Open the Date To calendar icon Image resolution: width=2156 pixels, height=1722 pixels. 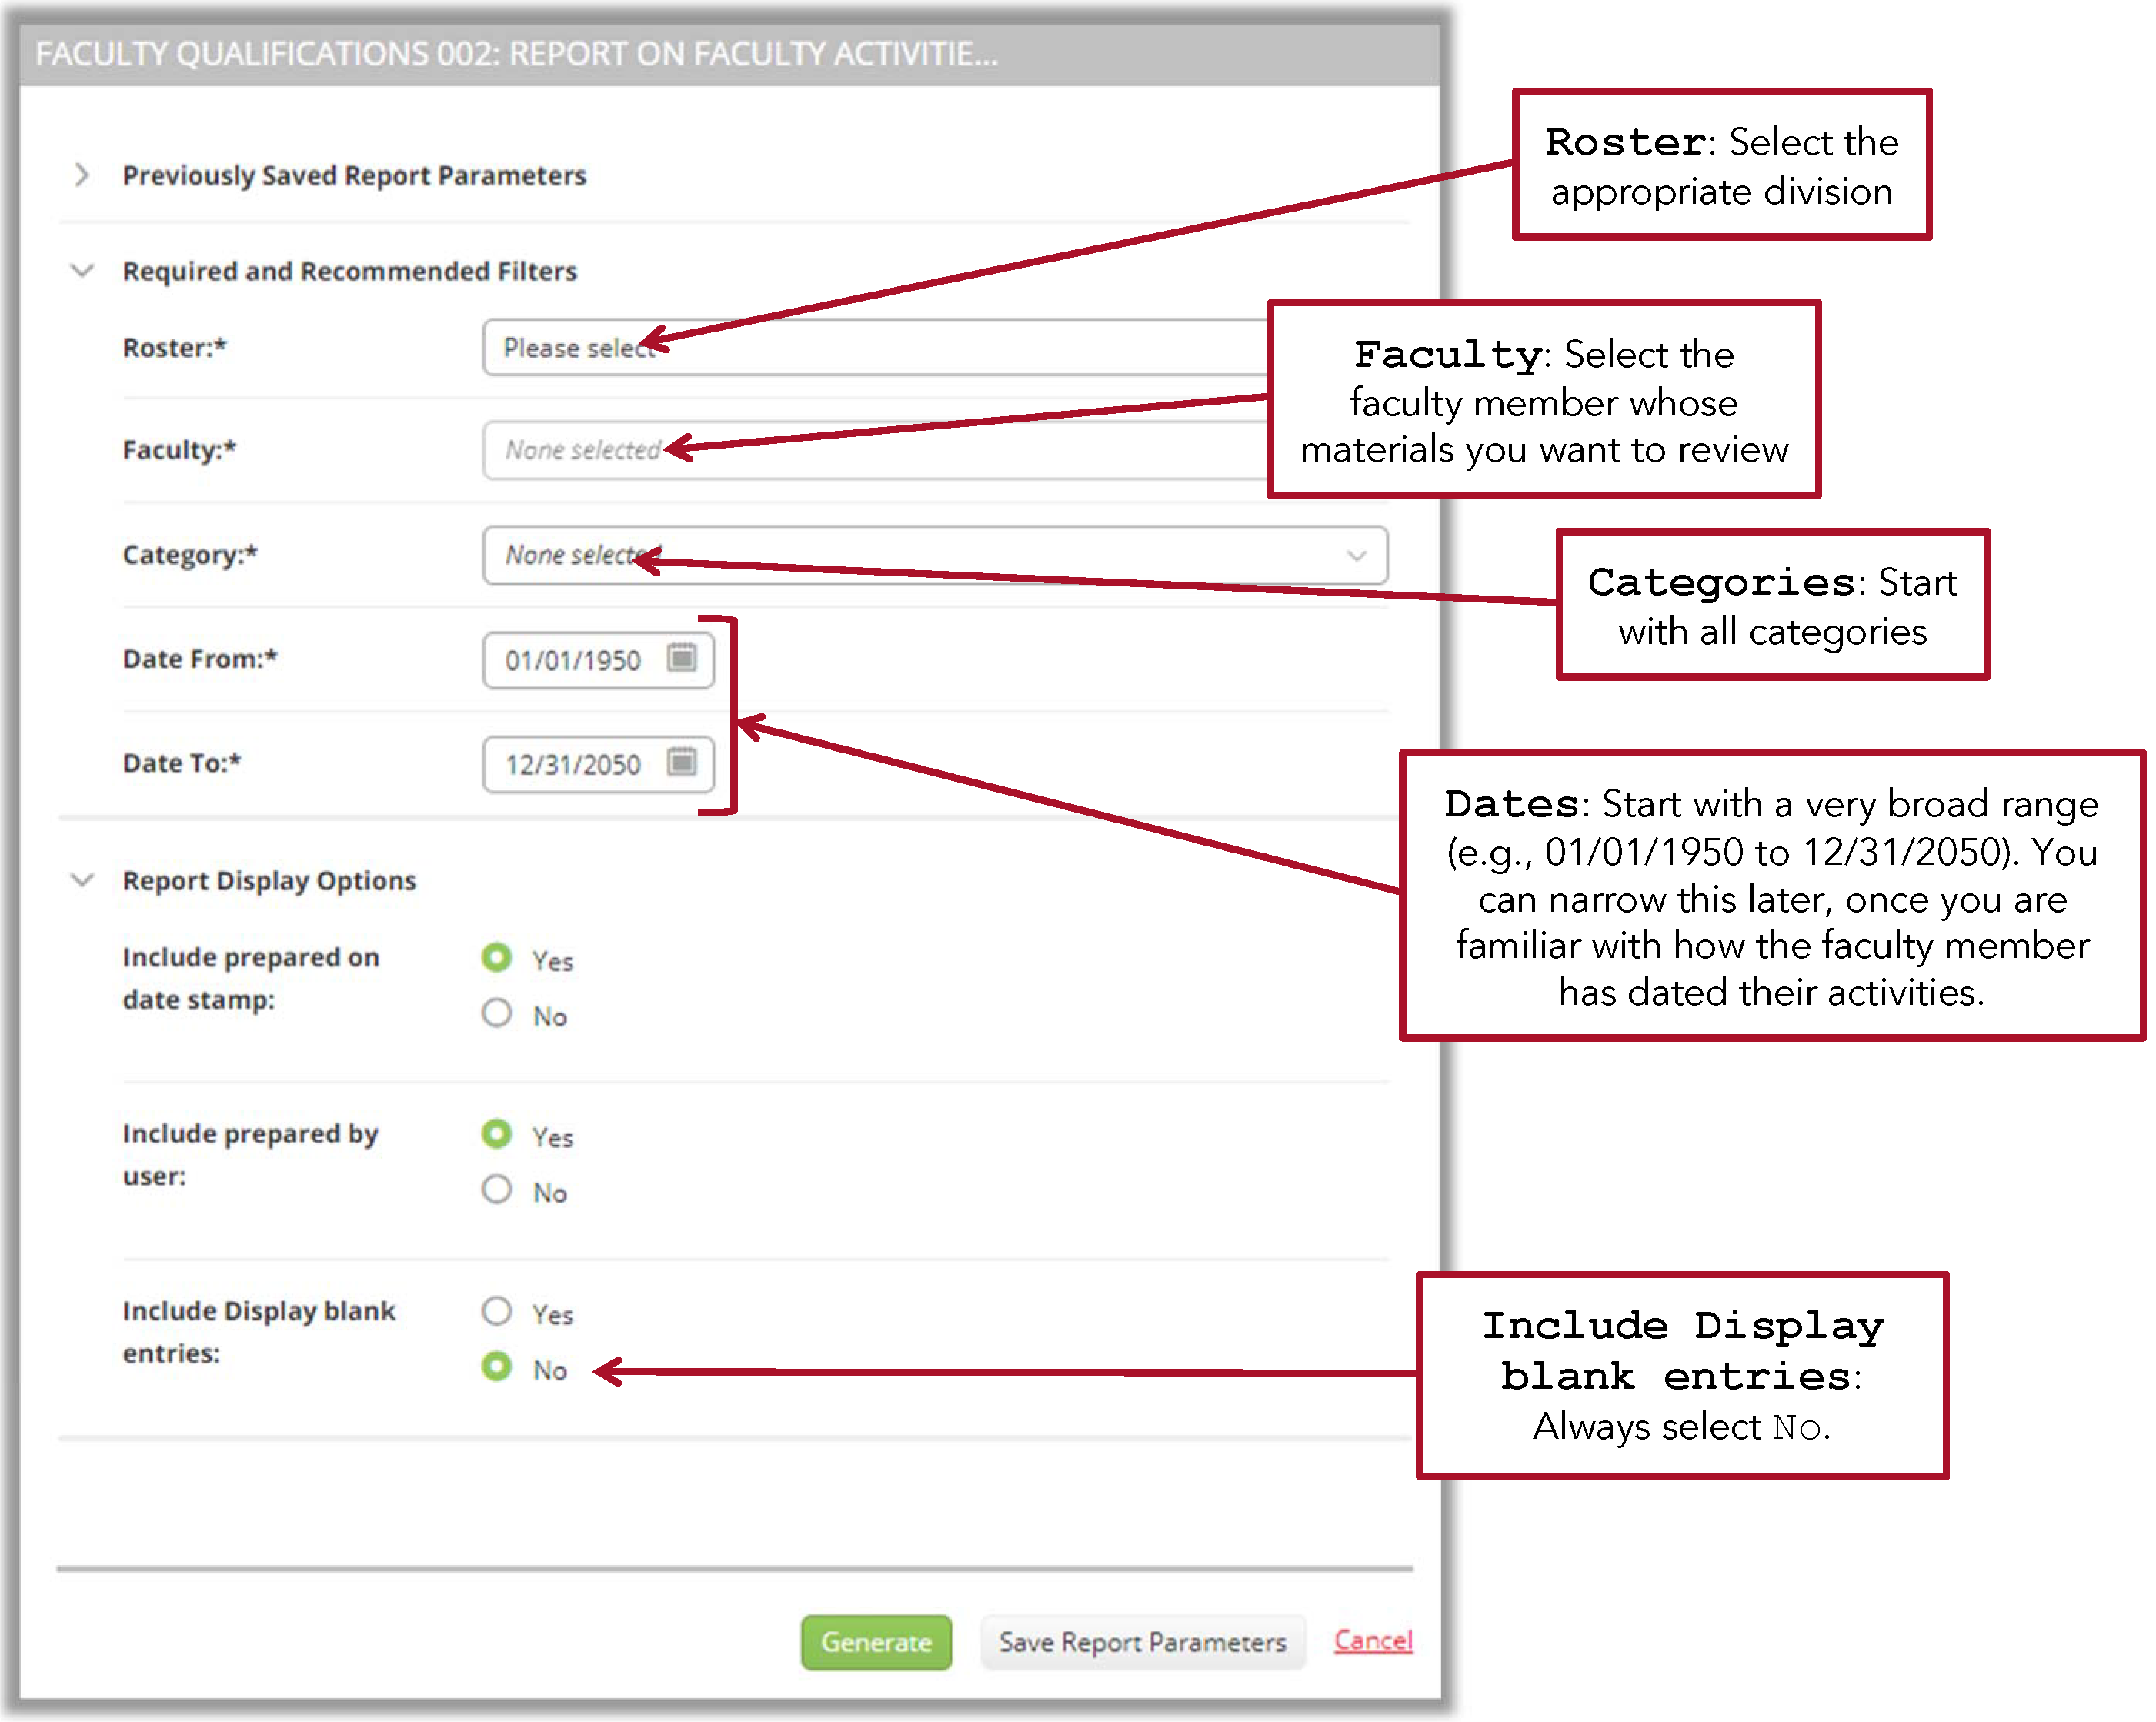(x=682, y=762)
